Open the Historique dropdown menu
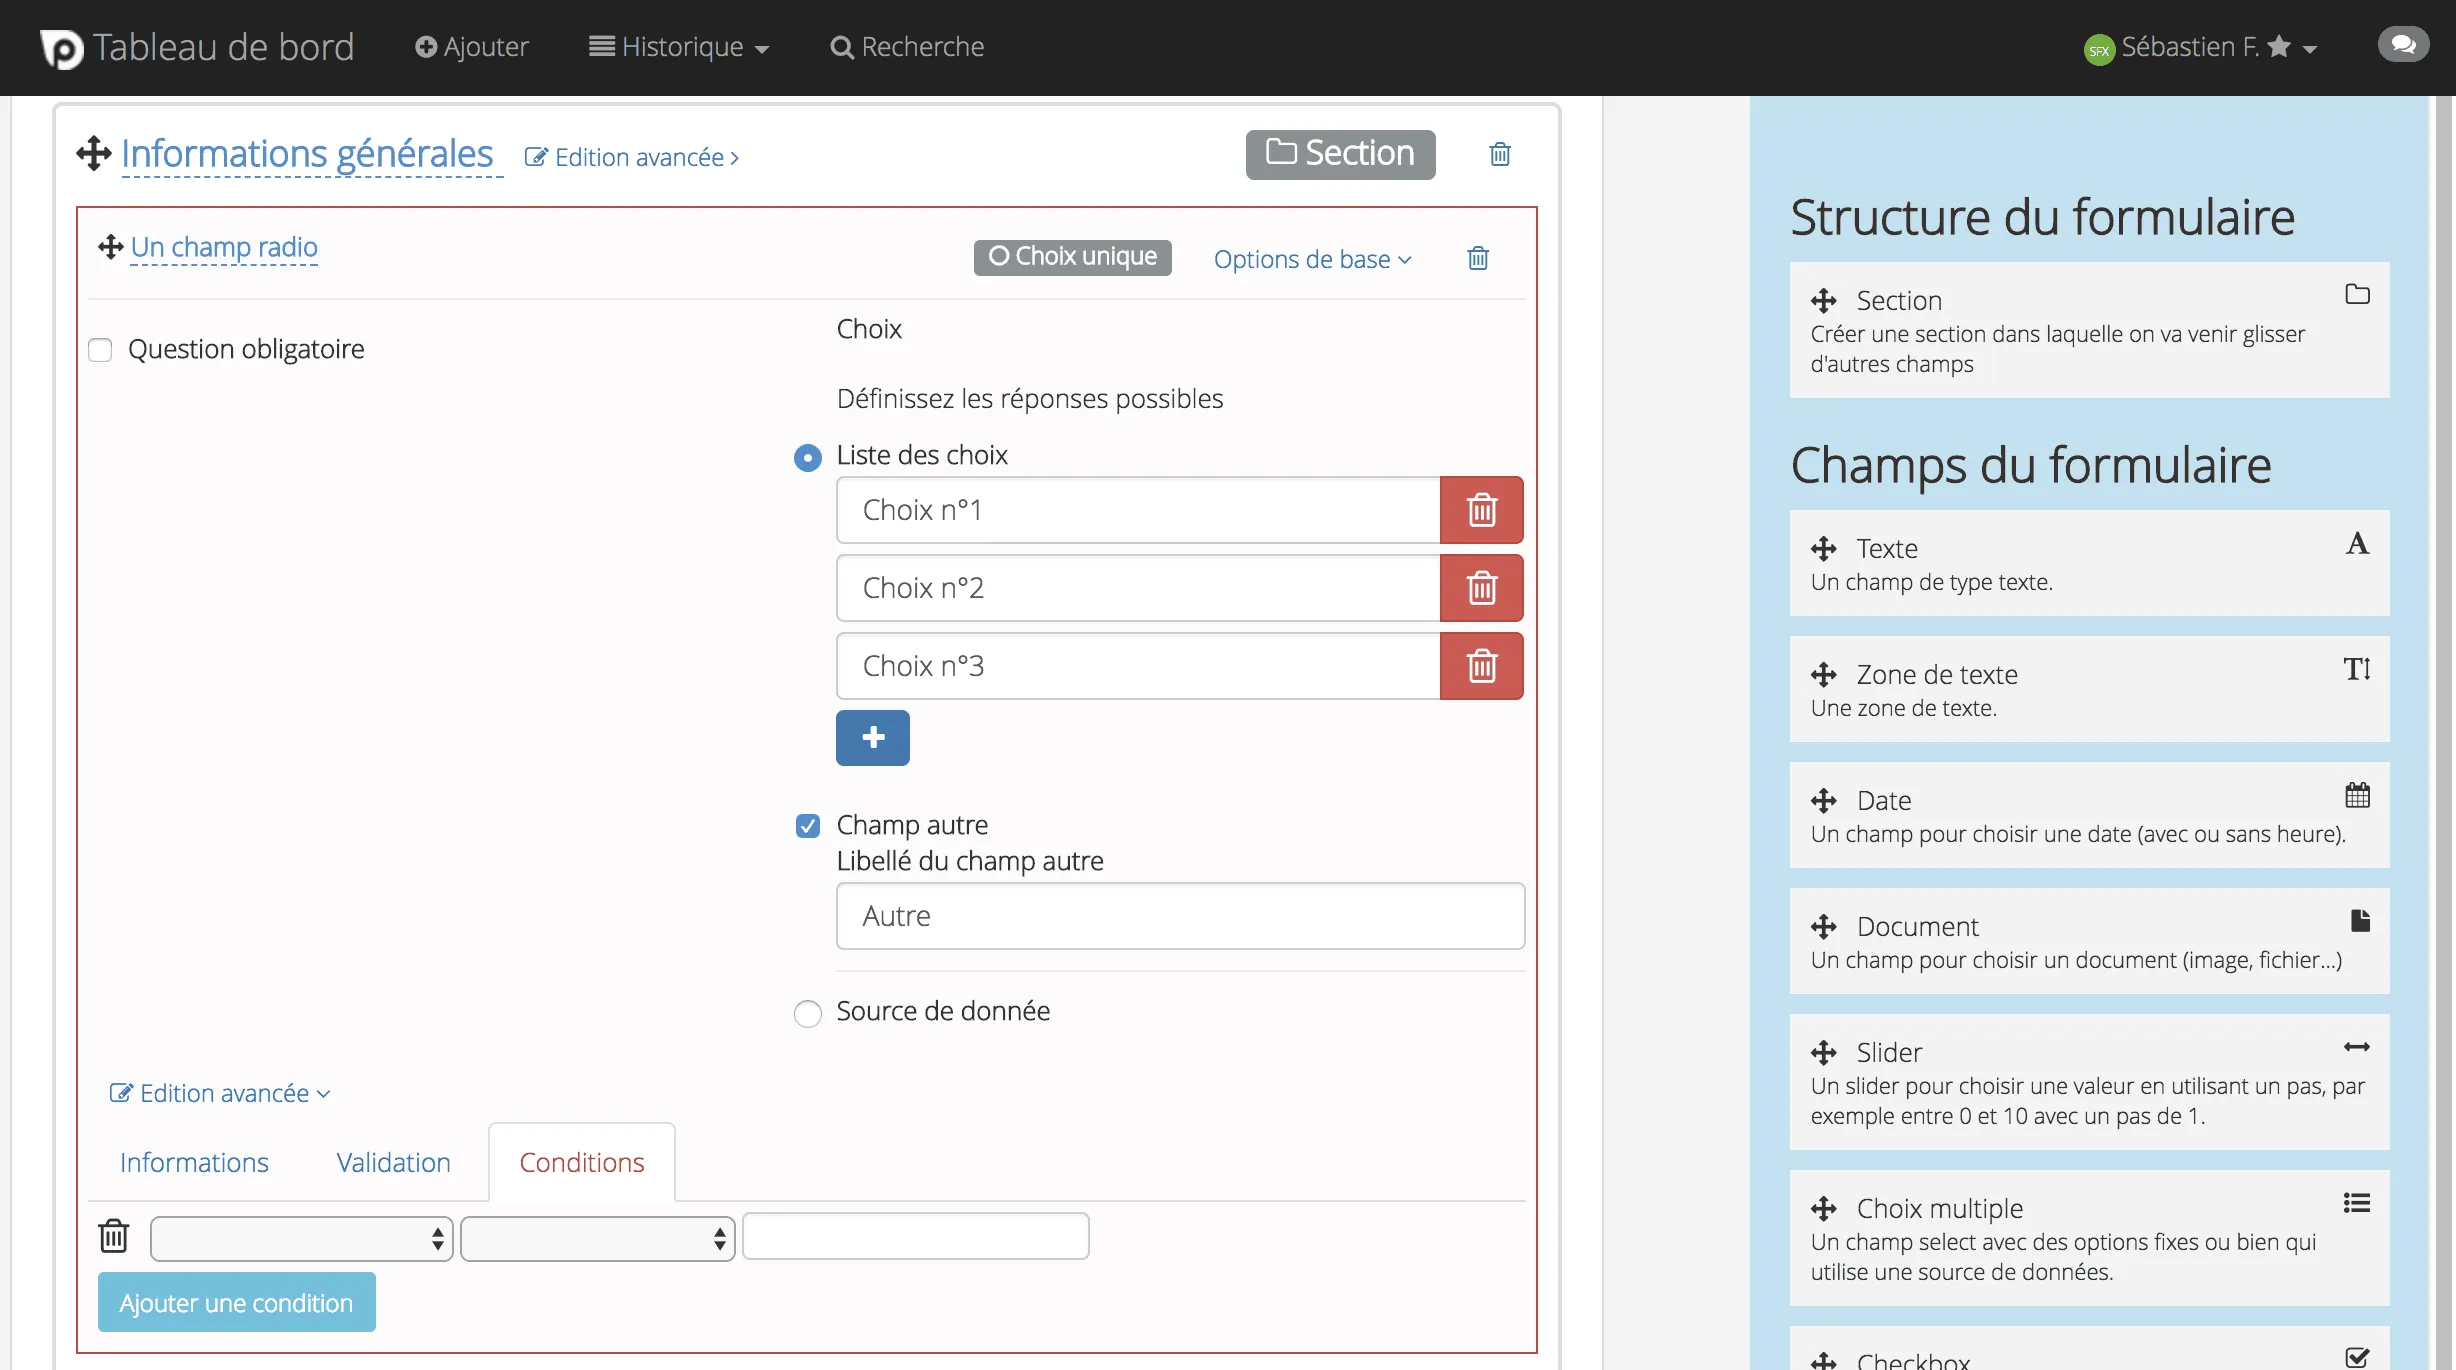2456x1370 pixels. [679, 47]
